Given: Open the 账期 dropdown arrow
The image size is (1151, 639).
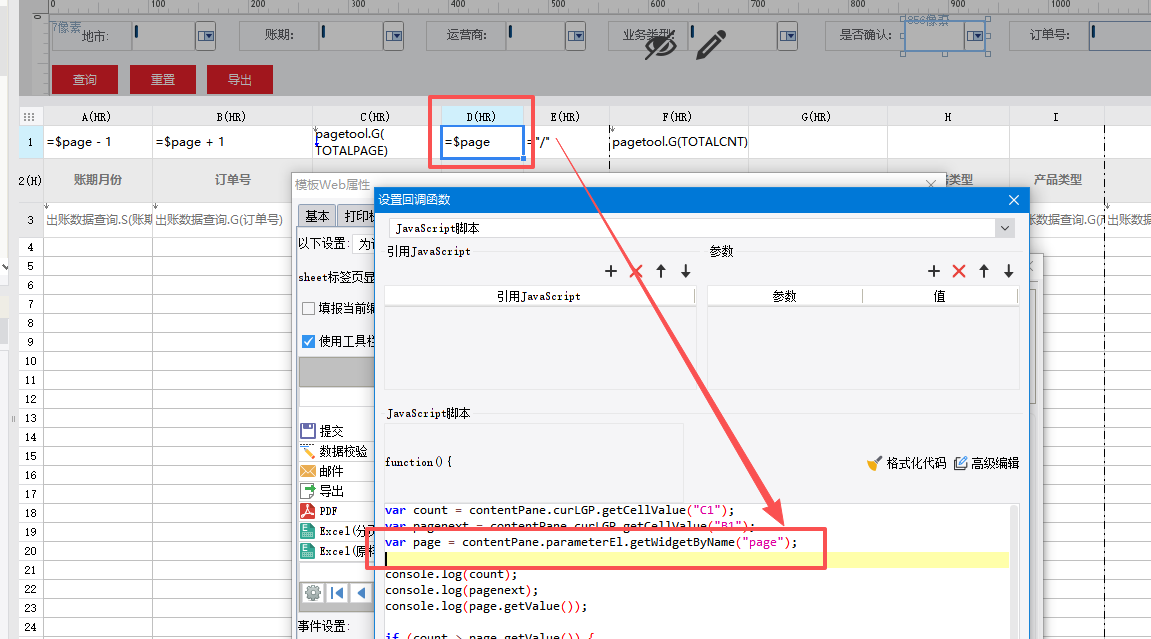Looking at the screenshot, I should [394, 36].
